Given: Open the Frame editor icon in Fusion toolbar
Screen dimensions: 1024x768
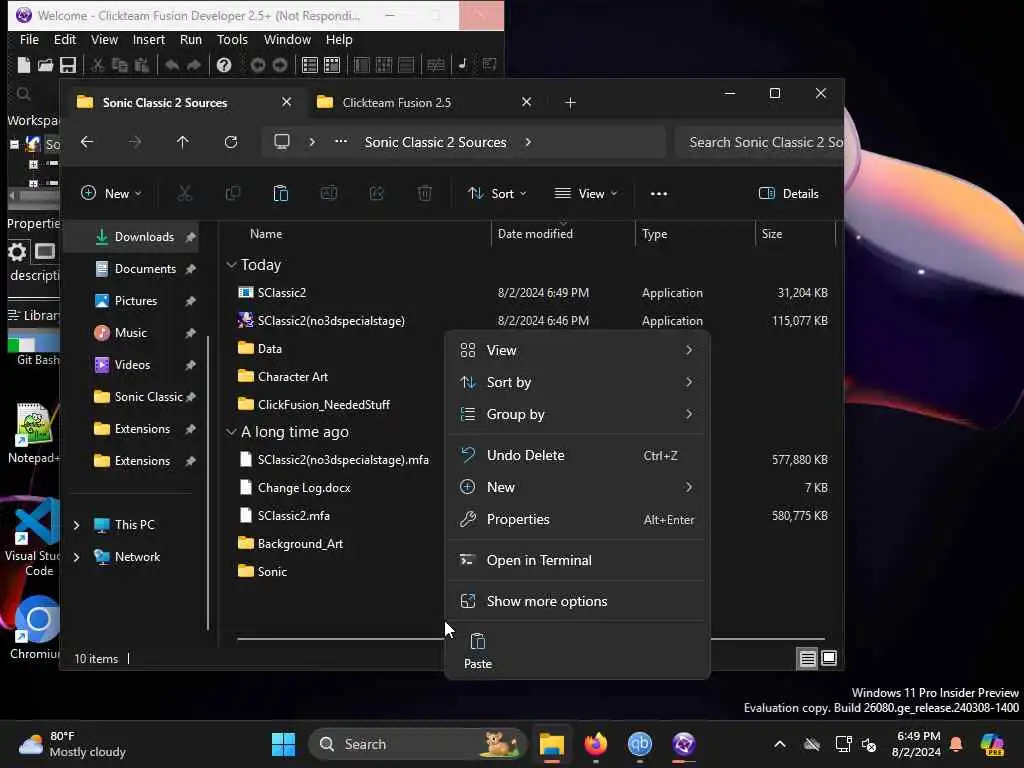Looking at the screenshot, I should pos(332,65).
